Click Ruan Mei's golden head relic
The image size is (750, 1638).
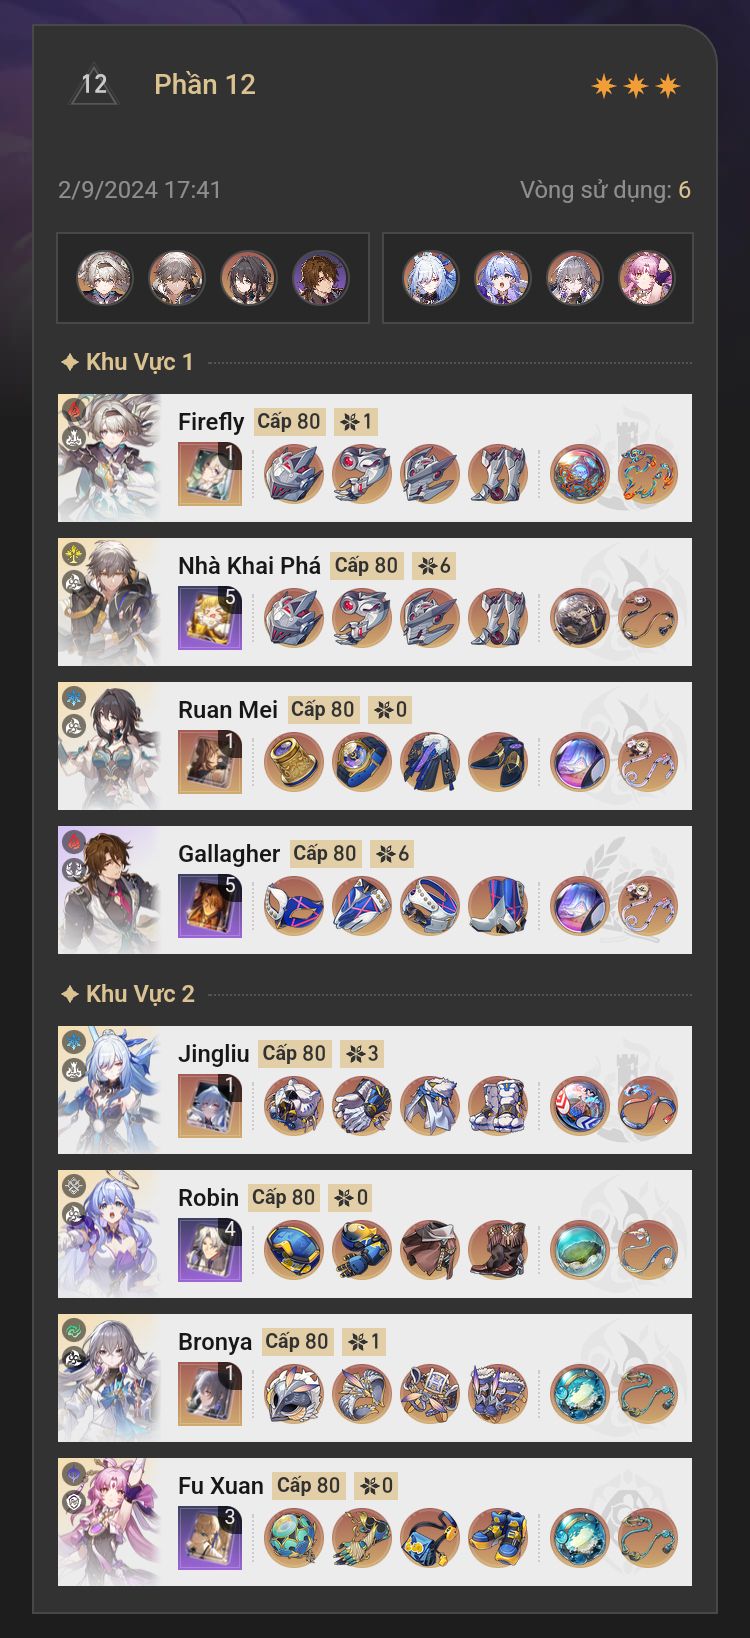click(294, 762)
